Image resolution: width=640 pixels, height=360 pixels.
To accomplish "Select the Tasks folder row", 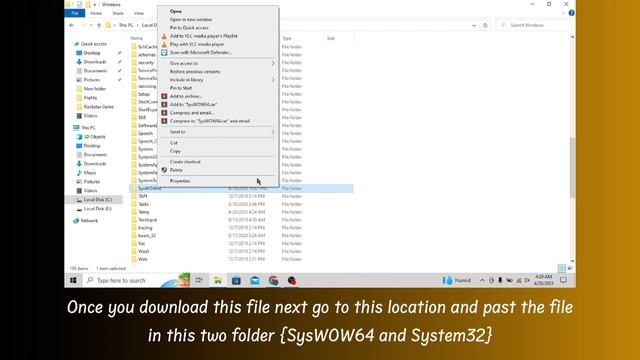I will point(242,204).
